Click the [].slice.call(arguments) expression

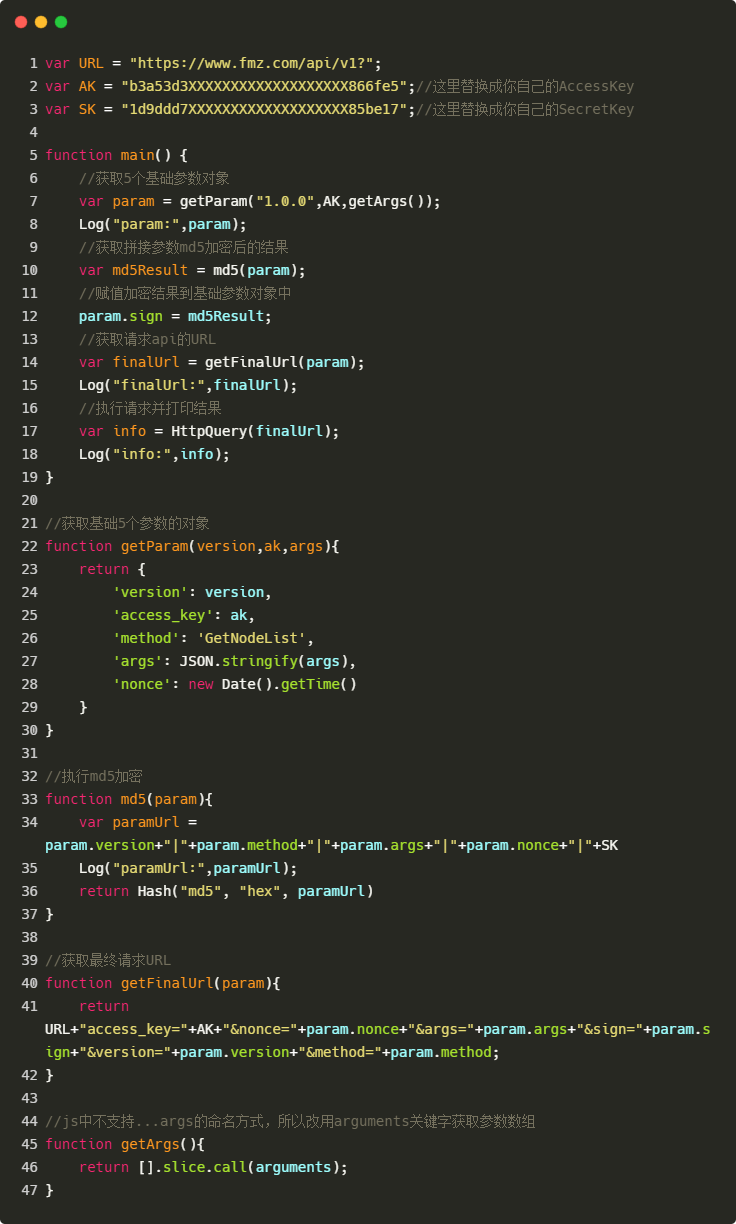pyautogui.click(x=239, y=1167)
